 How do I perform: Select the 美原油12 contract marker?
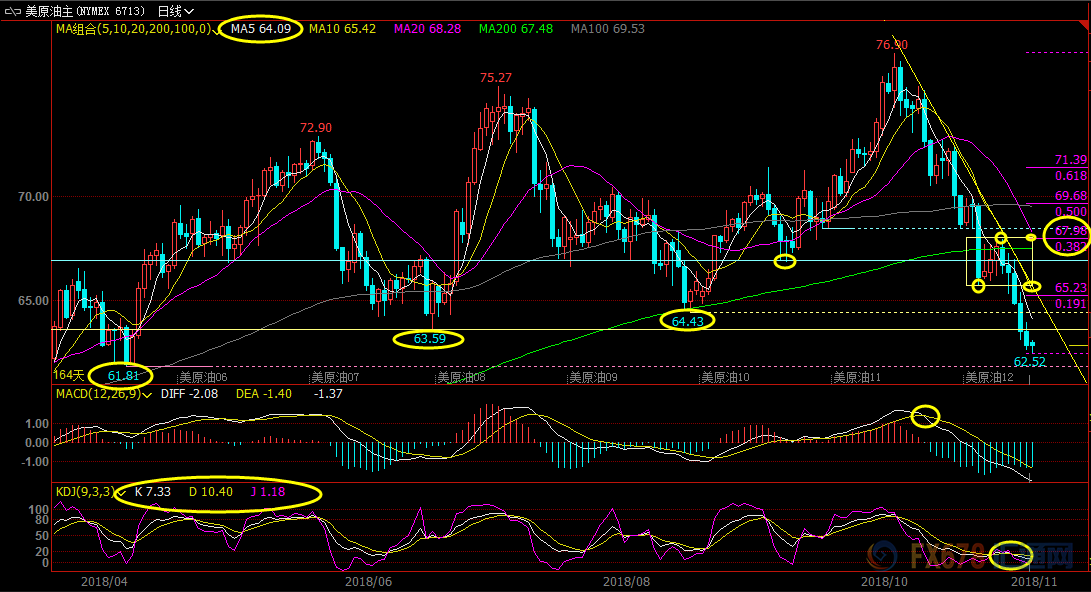tap(989, 378)
